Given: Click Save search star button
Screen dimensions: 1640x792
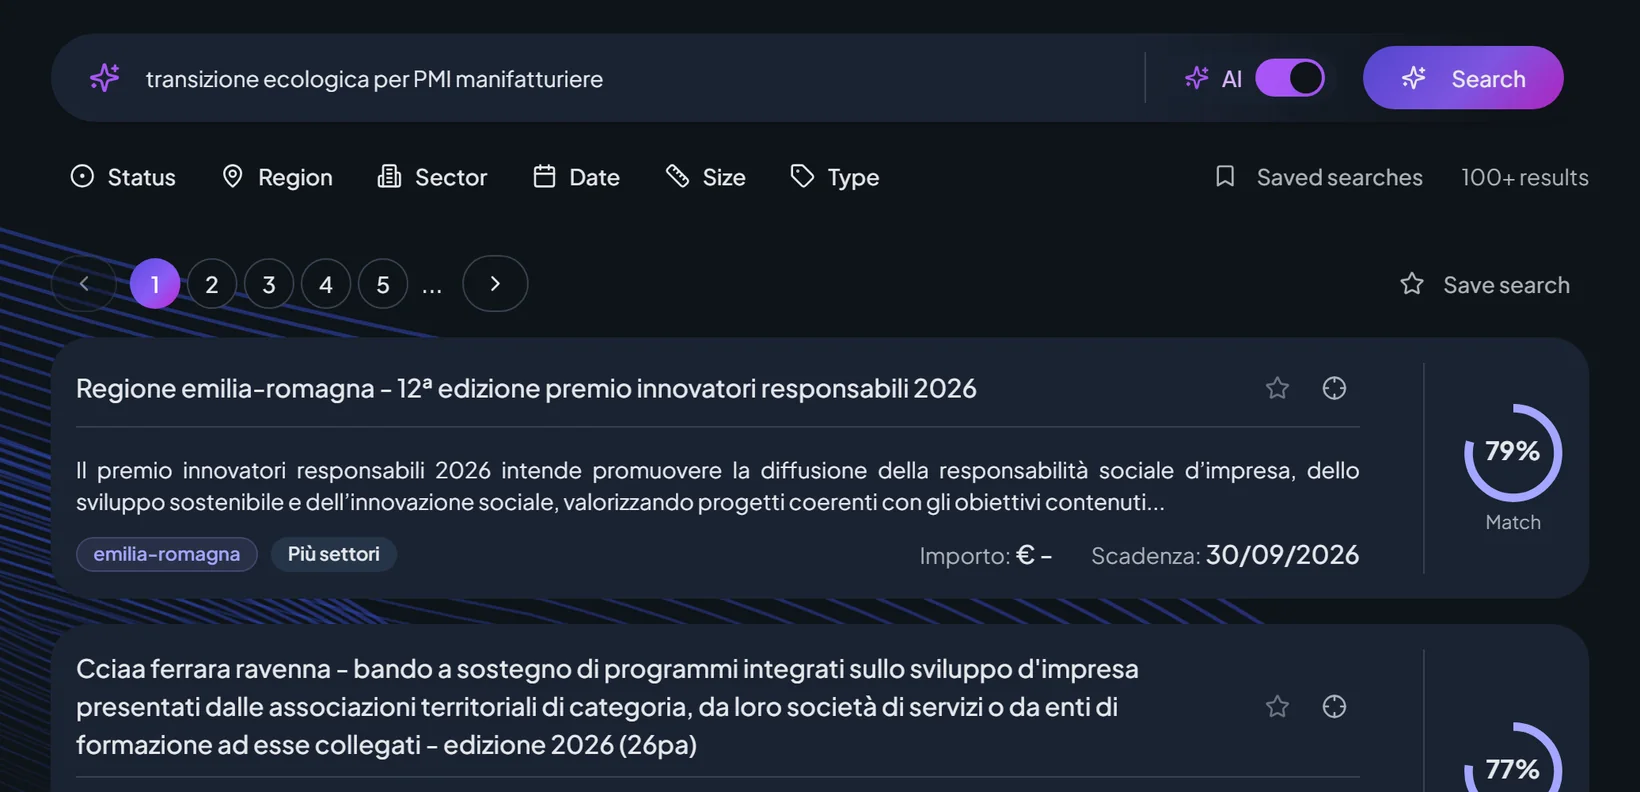Looking at the screenshot, I should point(1485,285).
